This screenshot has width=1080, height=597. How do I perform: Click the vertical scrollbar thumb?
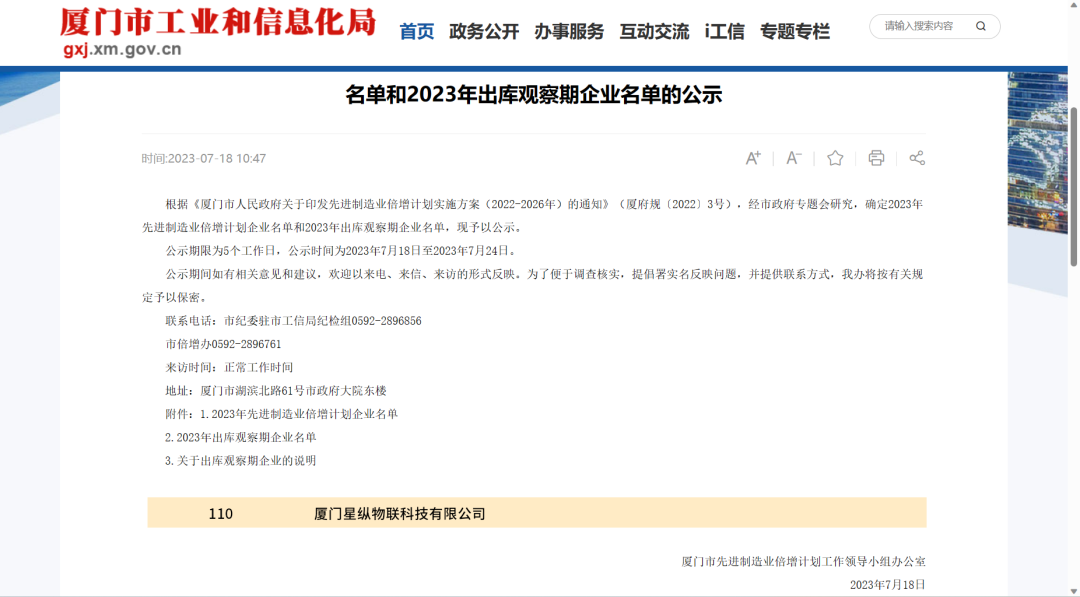point(1074,185)
